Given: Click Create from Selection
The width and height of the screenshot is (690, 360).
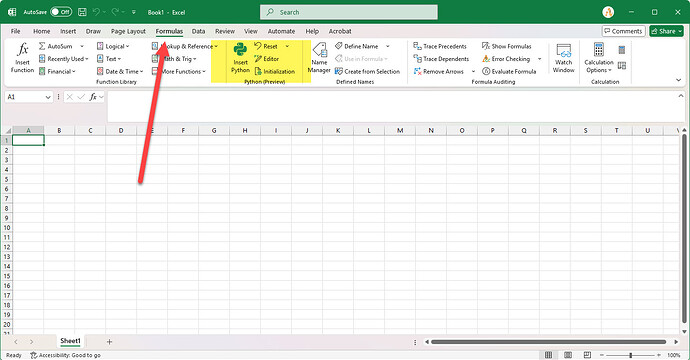Looking at the screenshot, I should 367,71.
